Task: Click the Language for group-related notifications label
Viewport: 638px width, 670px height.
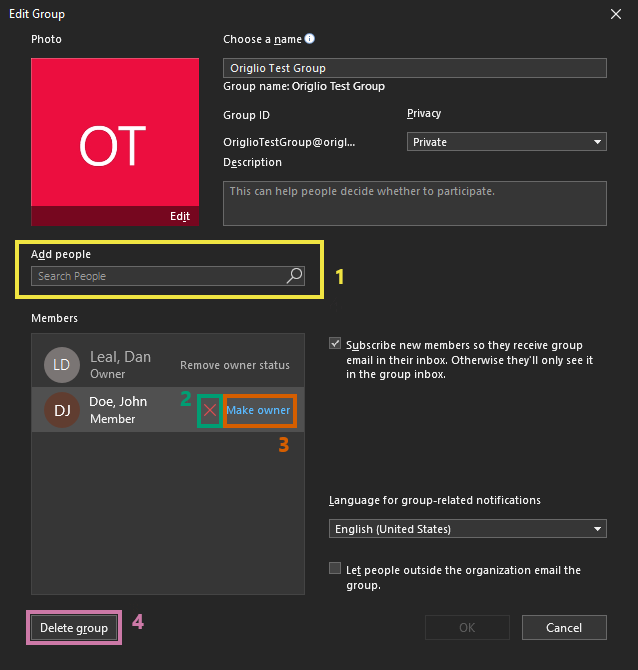Action: 435,500
